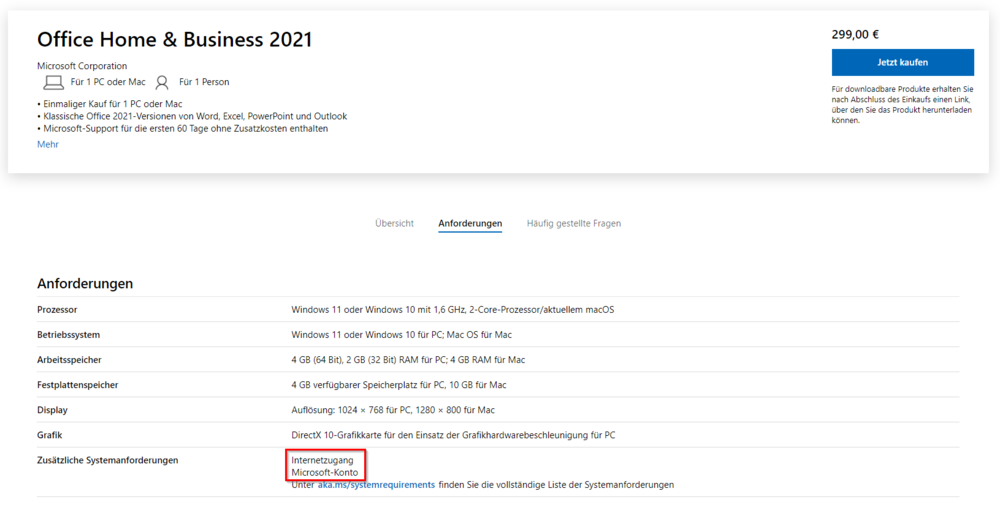
Task: Open the aka.ms/systemrequirements link
Action: (376, 485)
